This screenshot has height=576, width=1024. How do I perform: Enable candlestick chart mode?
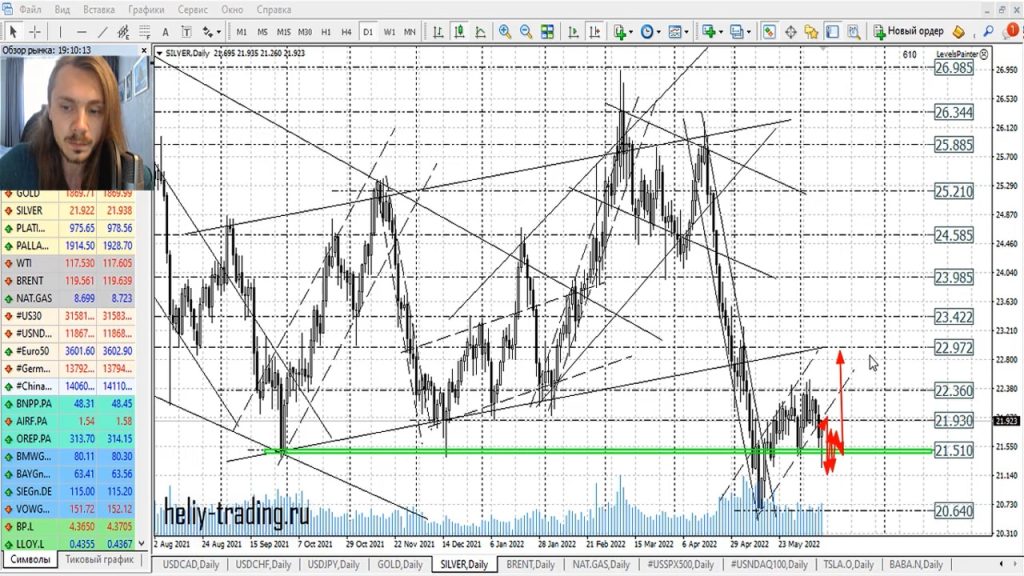click(457, 31)
